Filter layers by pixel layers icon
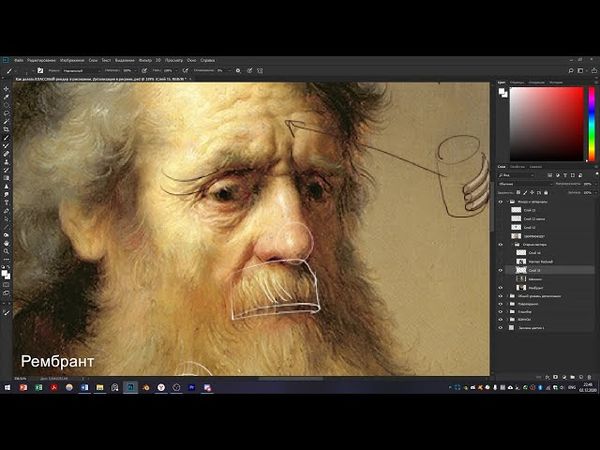 [x=550, y=175]
